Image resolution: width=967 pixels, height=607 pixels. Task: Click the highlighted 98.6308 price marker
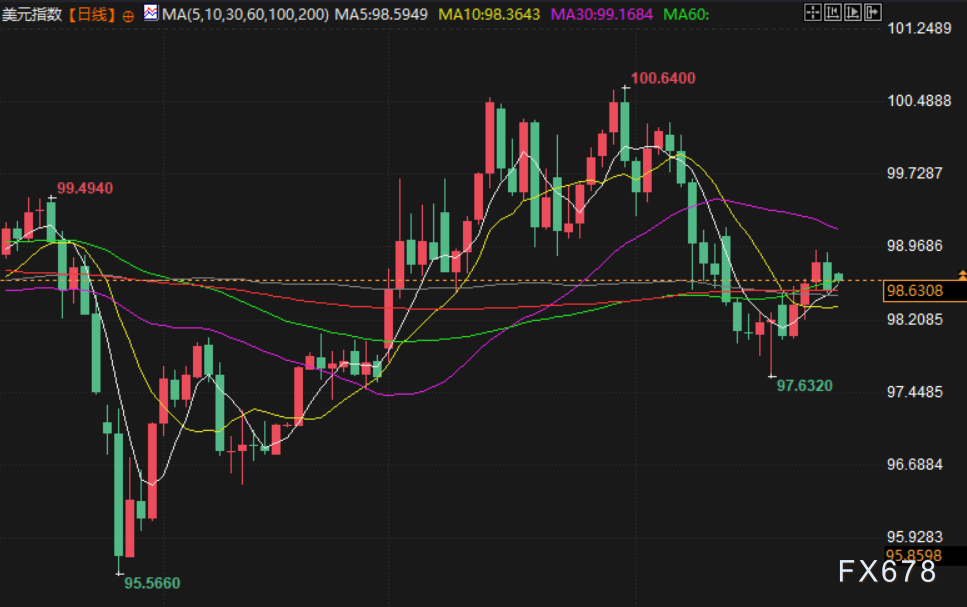(x=915, y=289)
